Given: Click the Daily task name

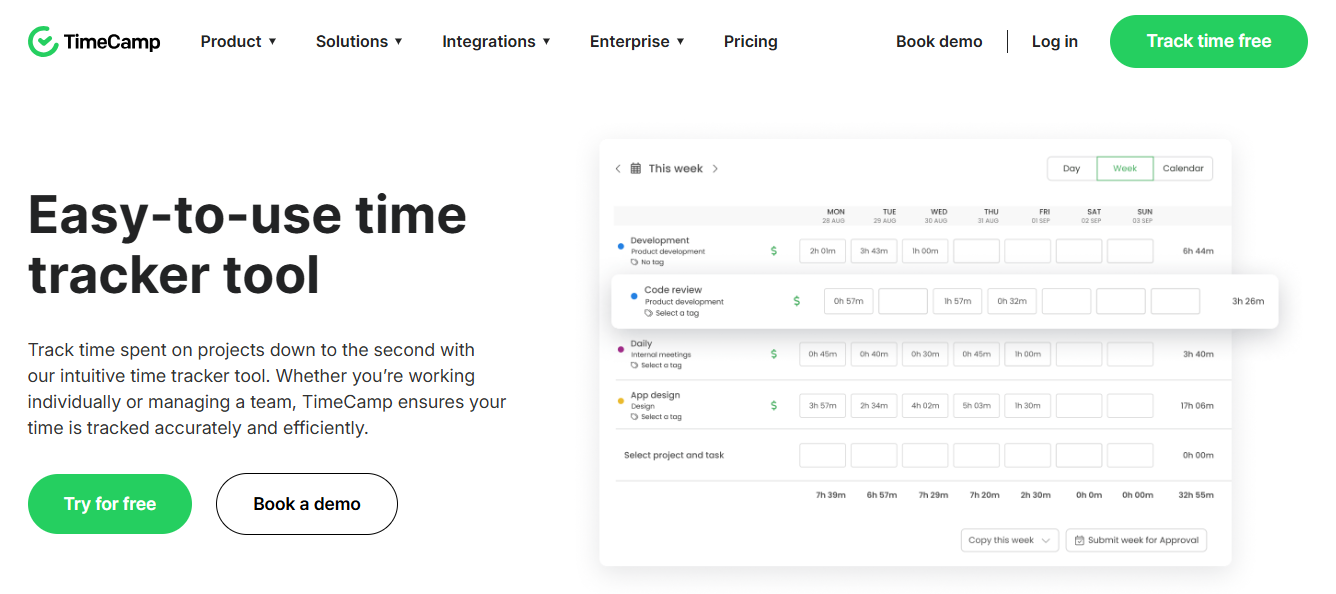Looking at the screenshot, I should point(641,343).
